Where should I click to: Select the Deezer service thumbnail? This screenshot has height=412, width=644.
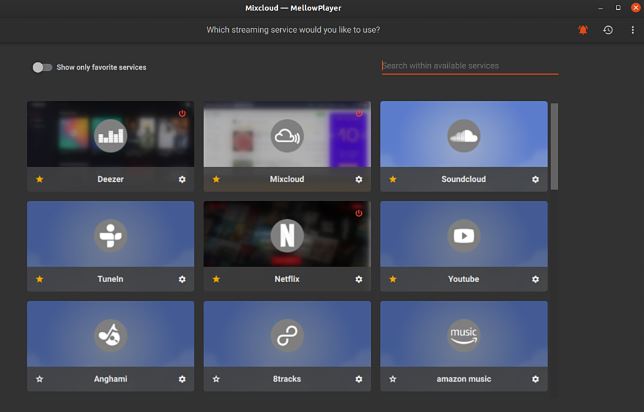110,134
